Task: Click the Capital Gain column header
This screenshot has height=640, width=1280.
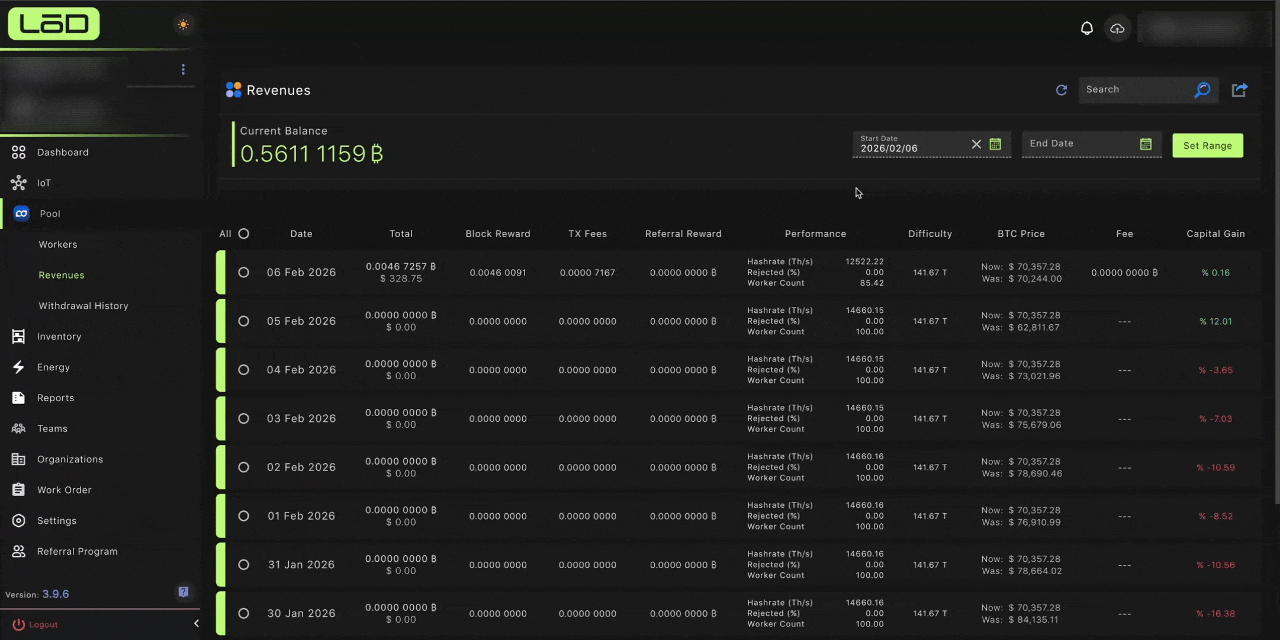Action: click(x=1216, y=234)
